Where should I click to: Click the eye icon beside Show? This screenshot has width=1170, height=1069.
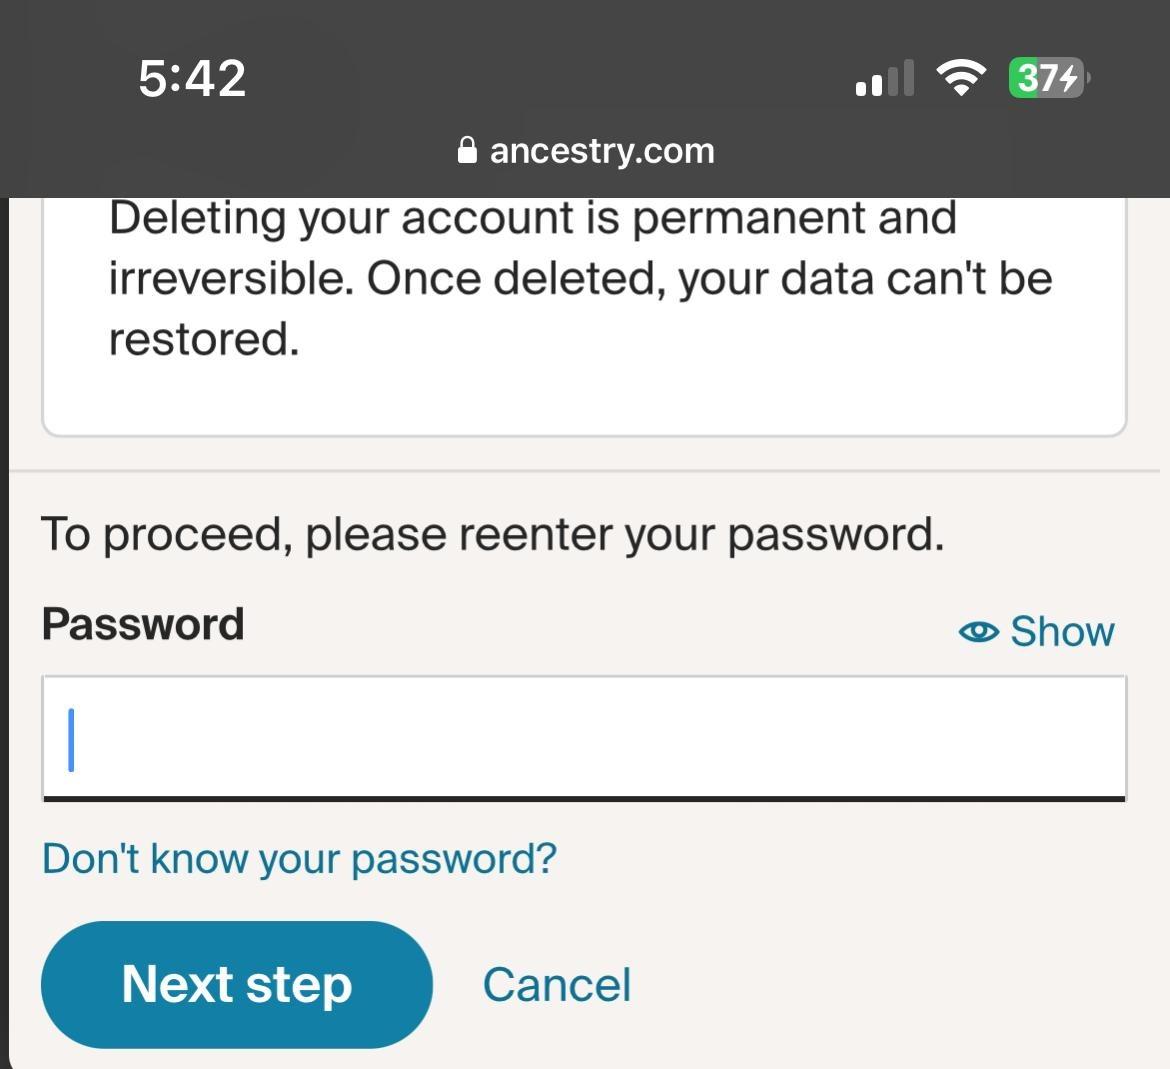coord(978,632)
